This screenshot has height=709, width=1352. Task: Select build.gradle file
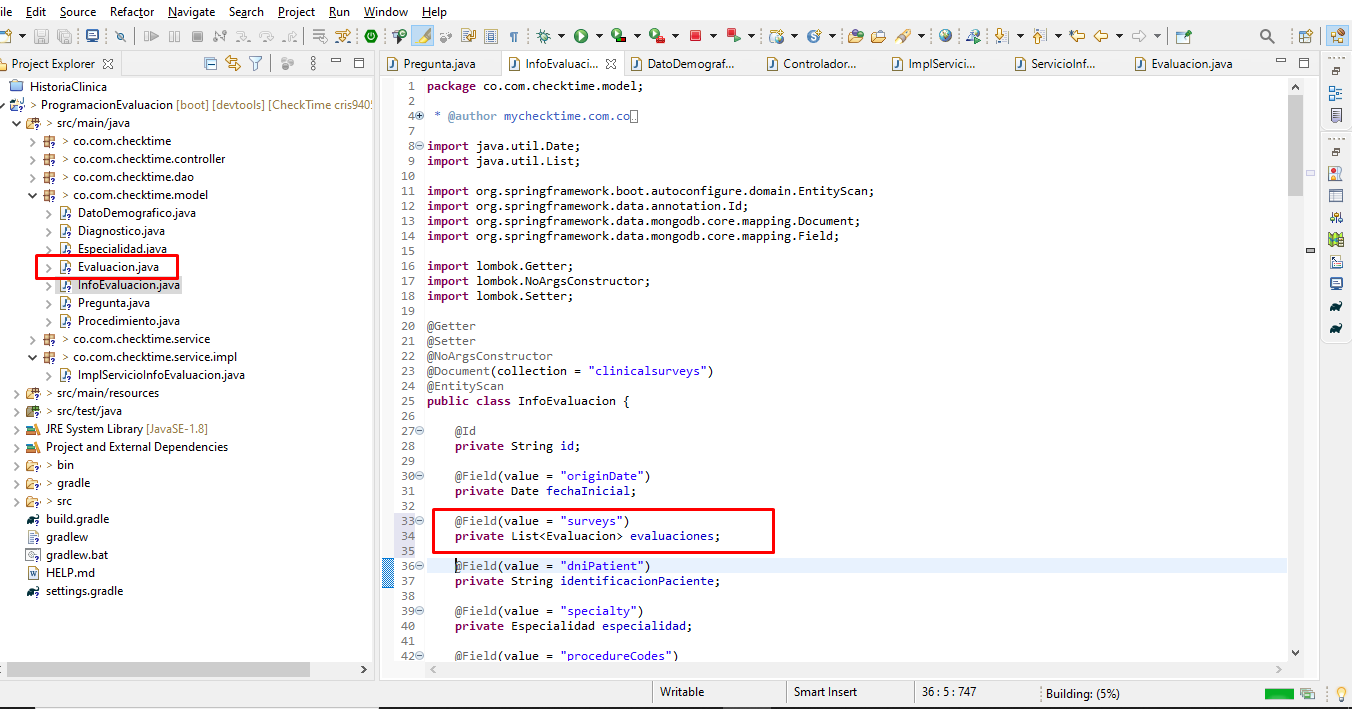77,519
